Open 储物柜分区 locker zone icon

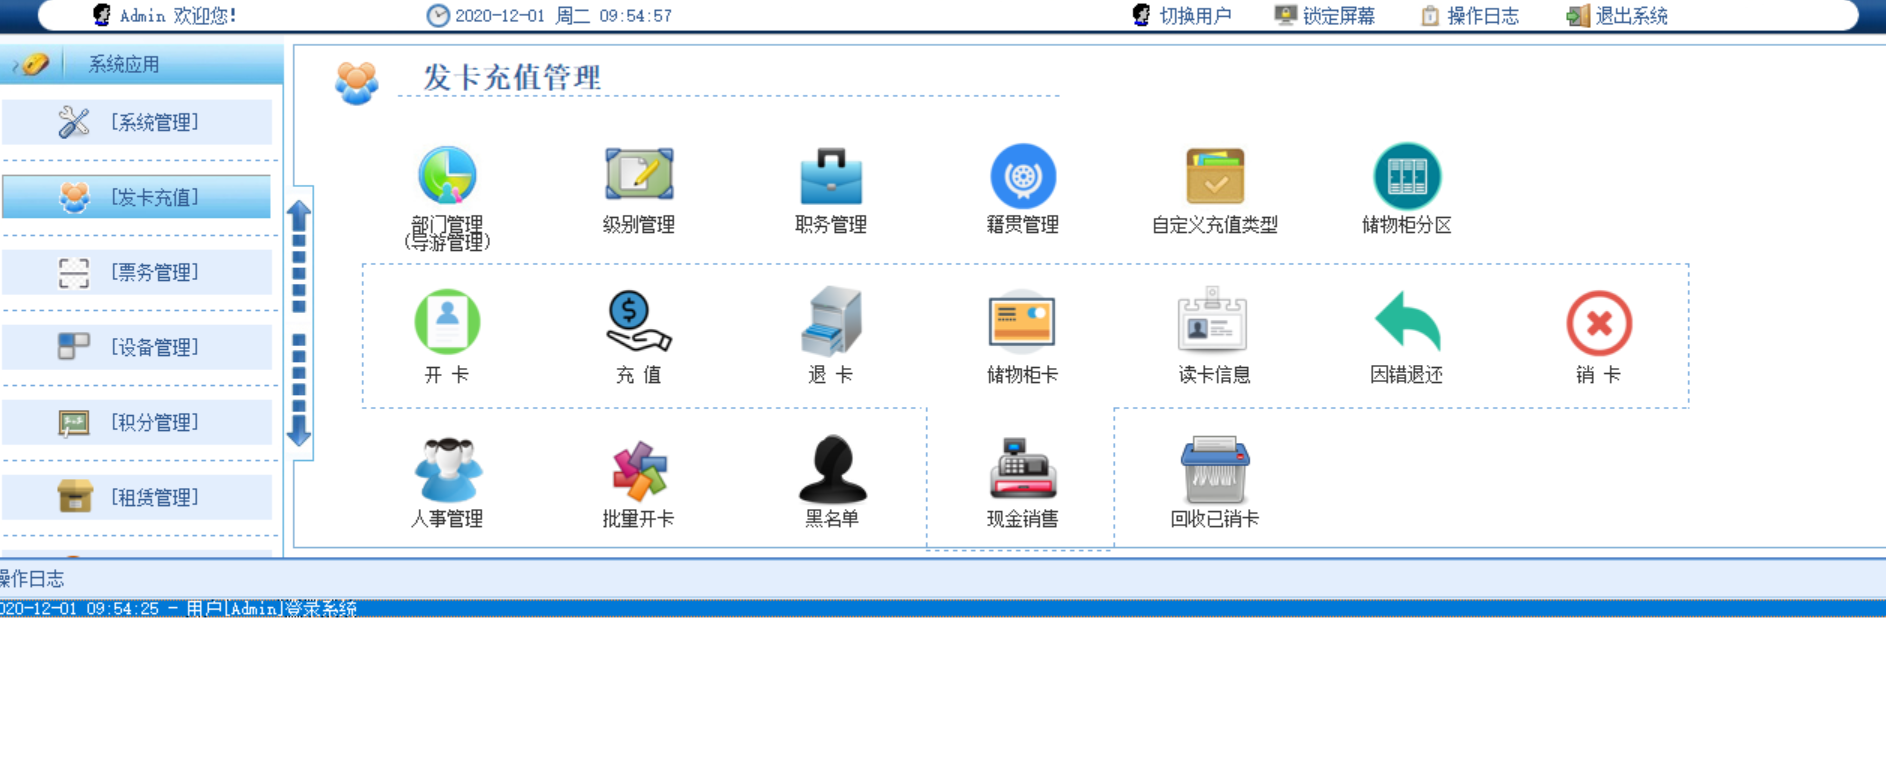1407,176
